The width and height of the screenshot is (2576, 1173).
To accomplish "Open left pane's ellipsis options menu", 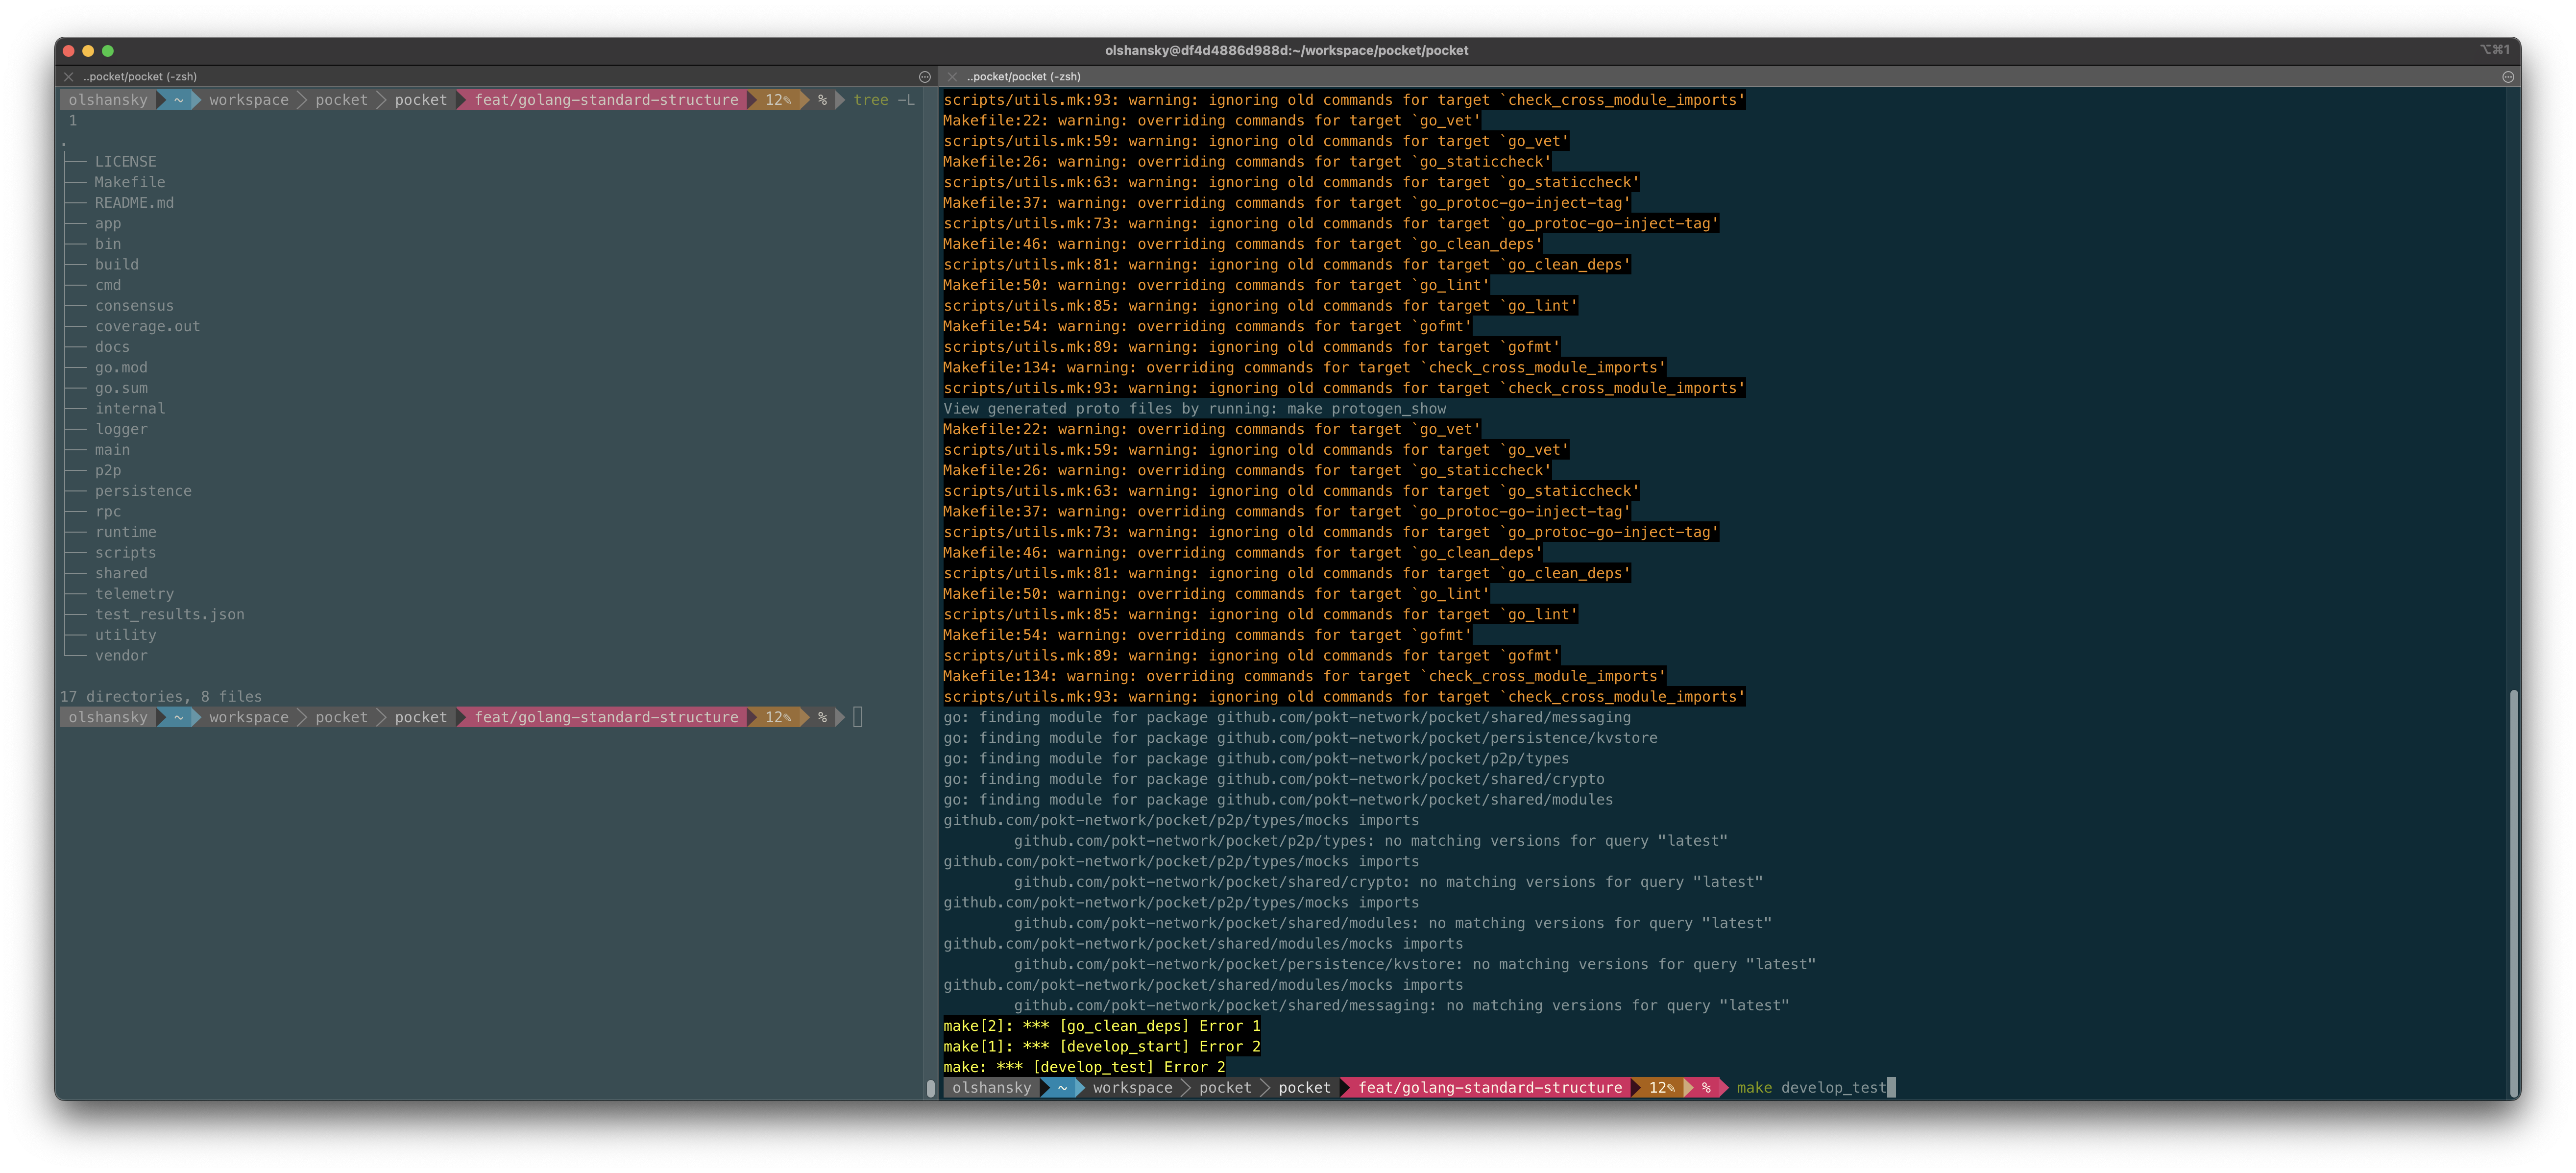I will 924,77.
